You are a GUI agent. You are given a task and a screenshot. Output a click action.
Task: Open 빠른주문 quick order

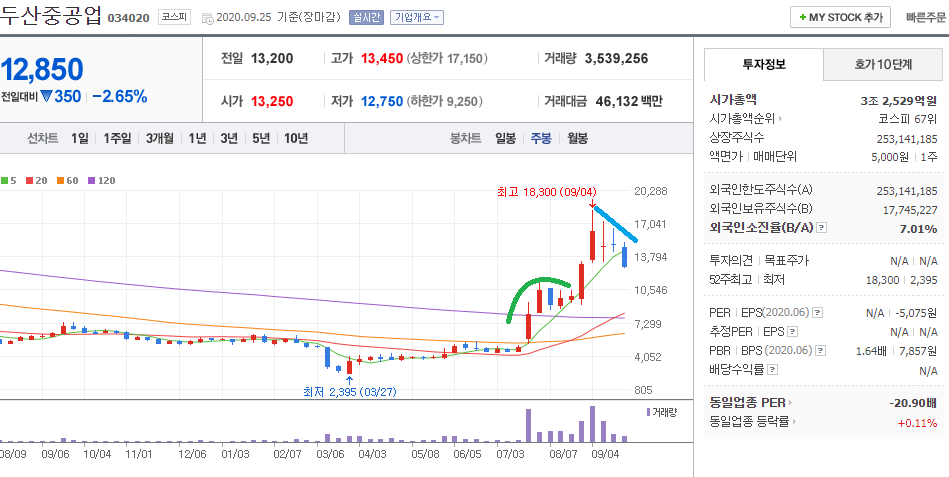pos(925,18)
